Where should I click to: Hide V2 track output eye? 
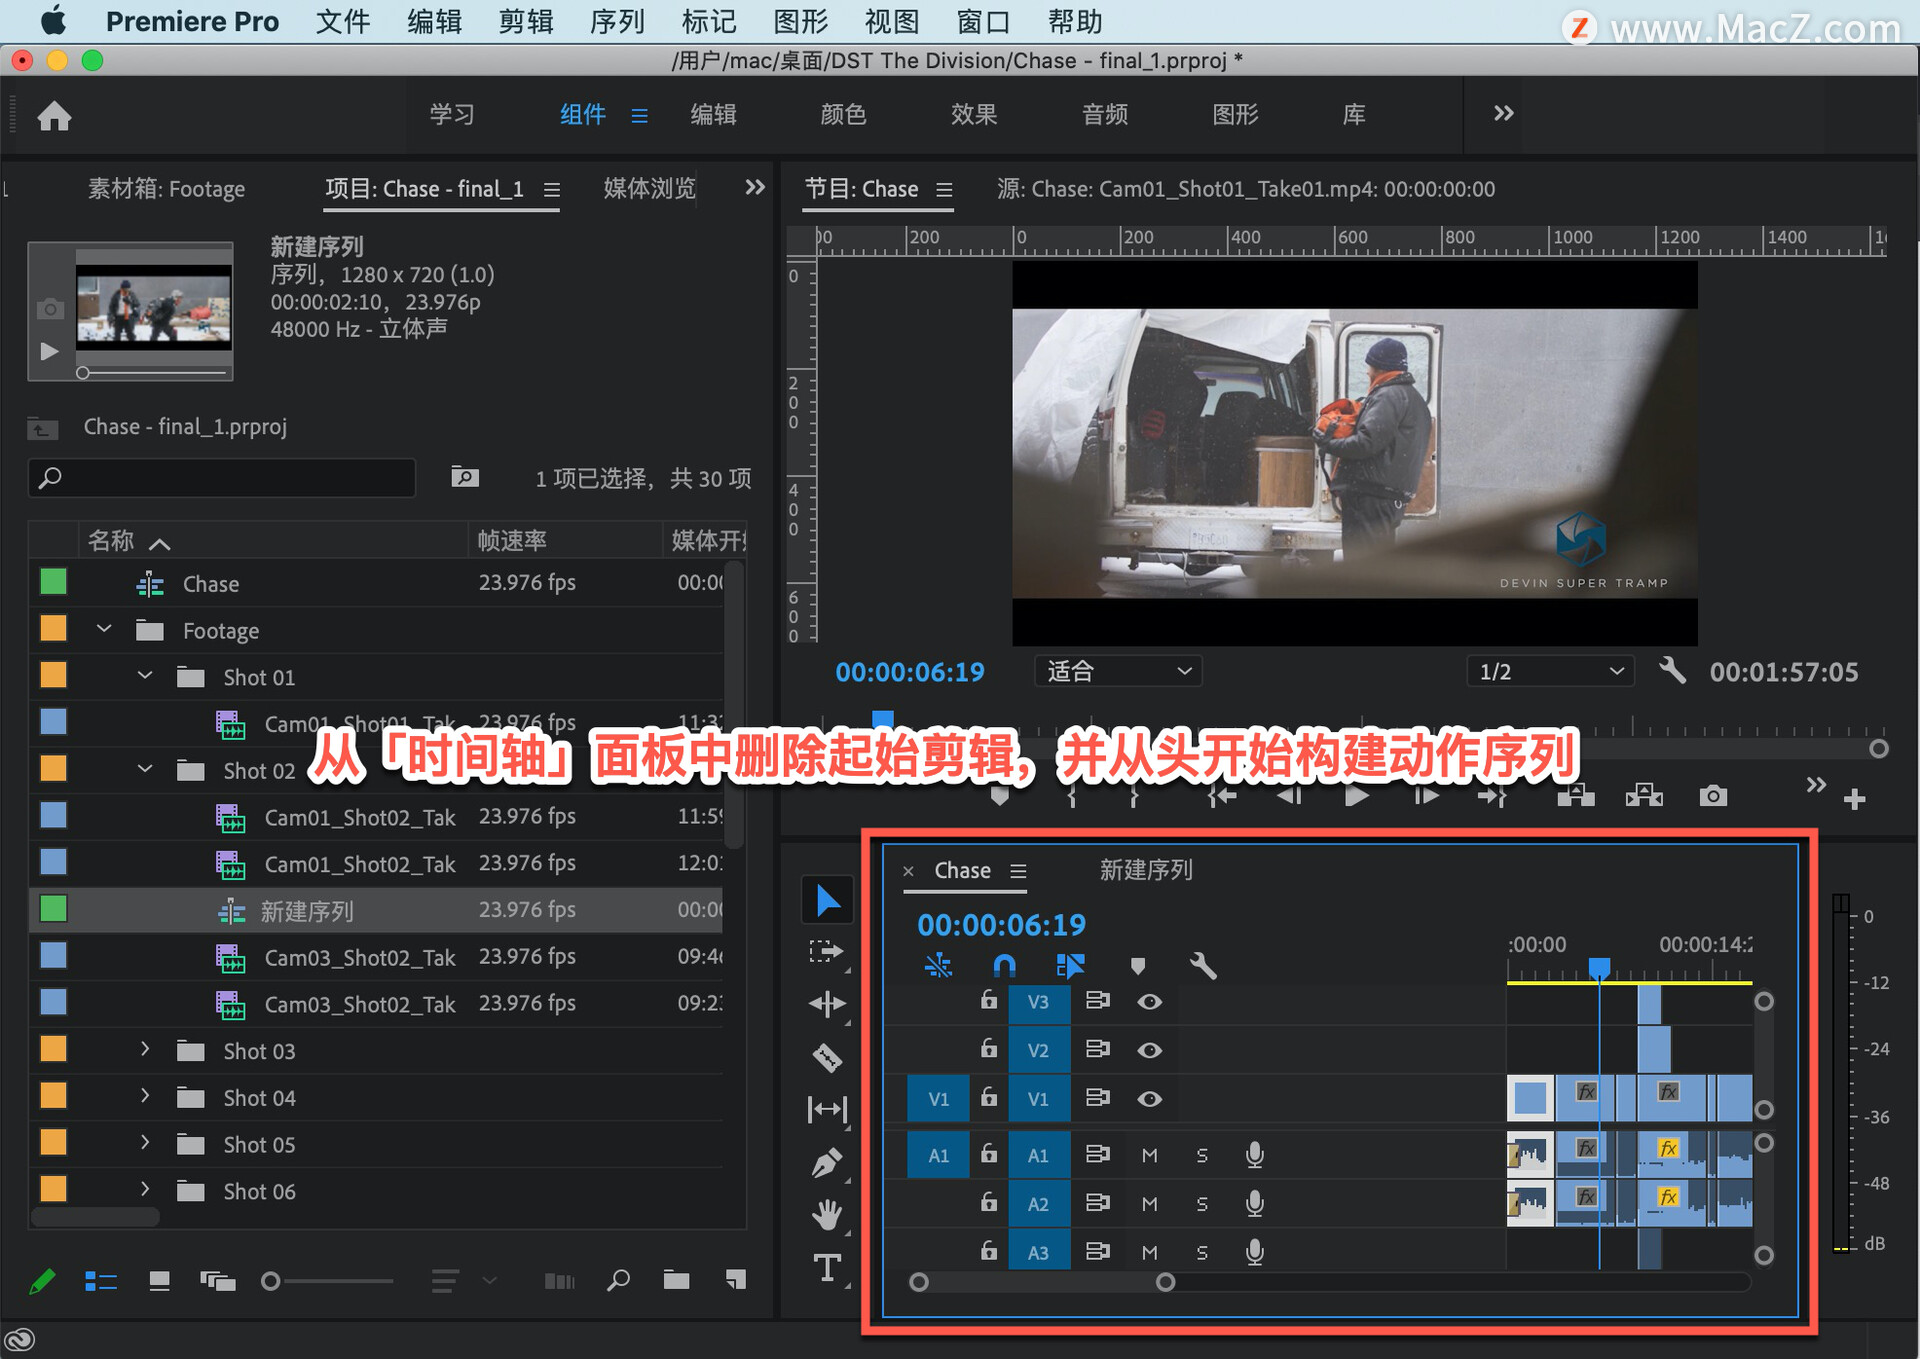point(1150,1050)
